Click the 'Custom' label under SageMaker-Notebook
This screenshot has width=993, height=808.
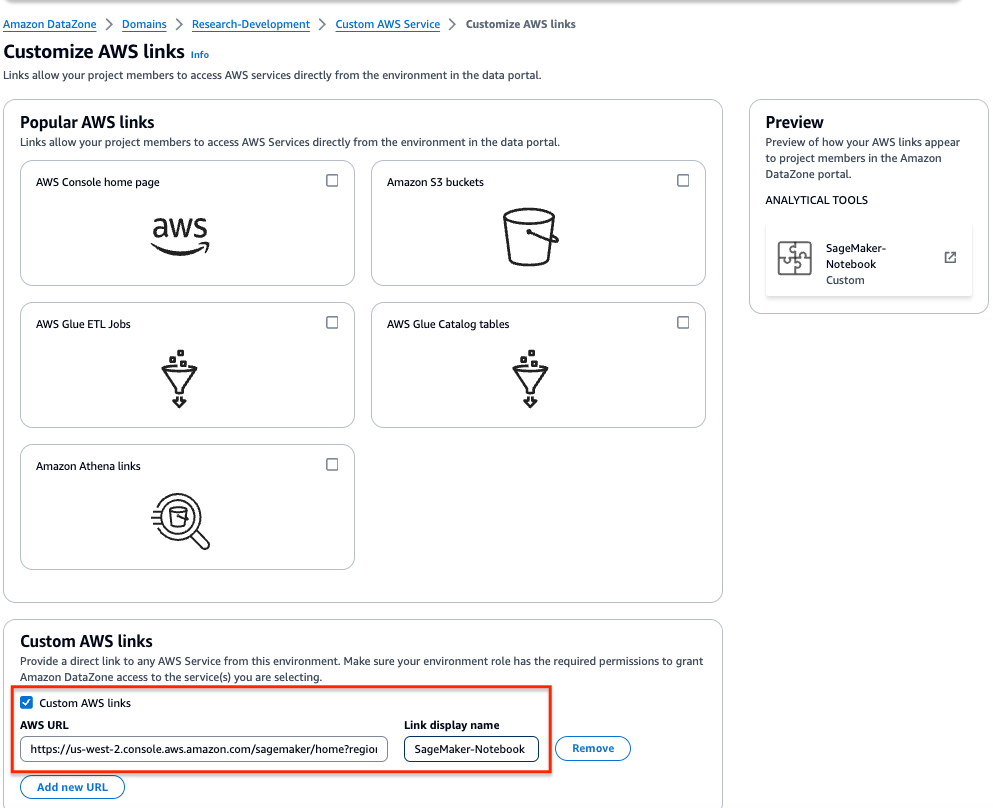pos(845,280)
